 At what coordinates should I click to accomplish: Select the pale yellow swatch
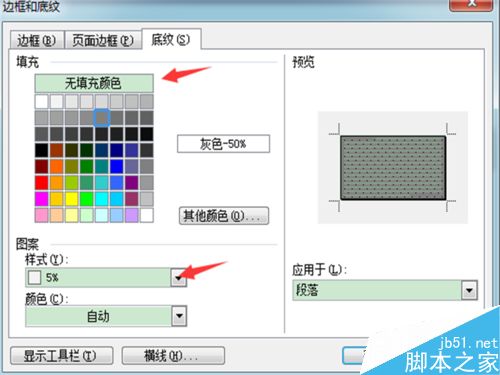click(72, 215)
